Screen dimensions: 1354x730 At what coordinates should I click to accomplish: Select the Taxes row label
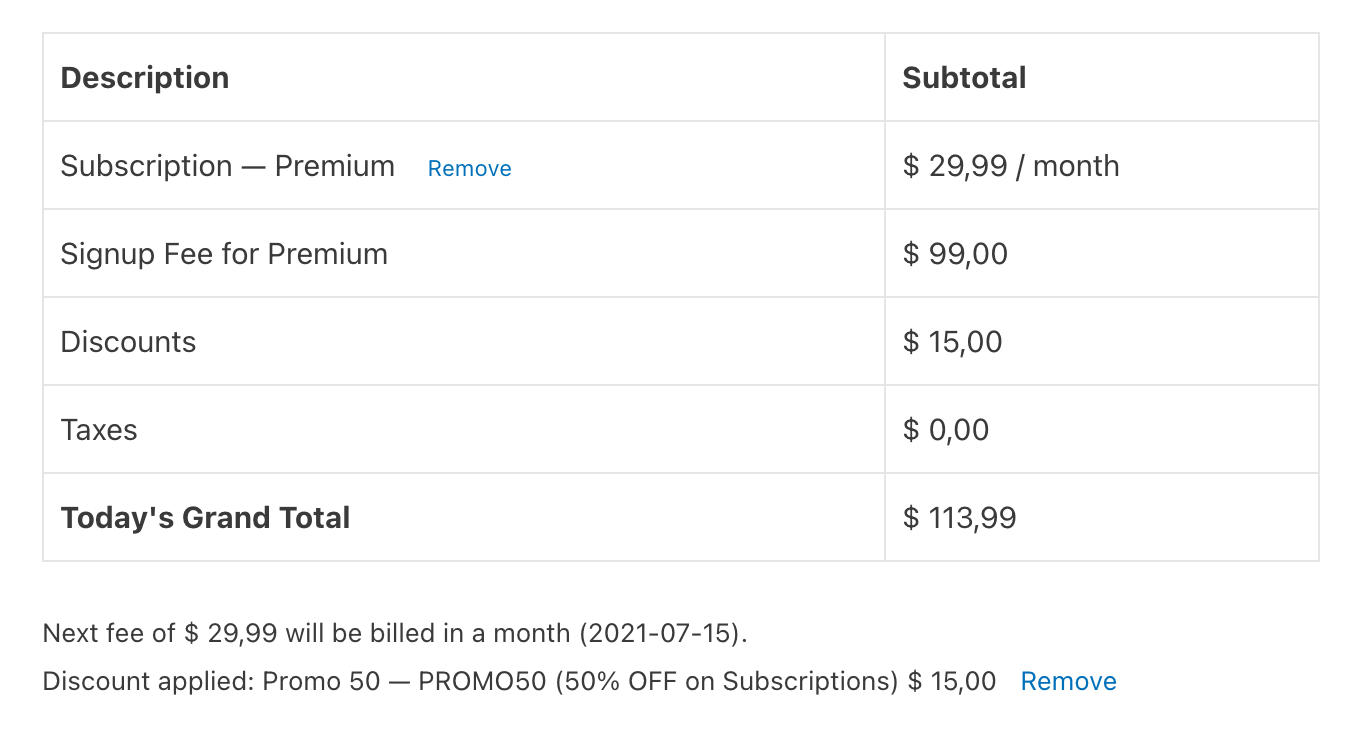click(x=99, y=430)
